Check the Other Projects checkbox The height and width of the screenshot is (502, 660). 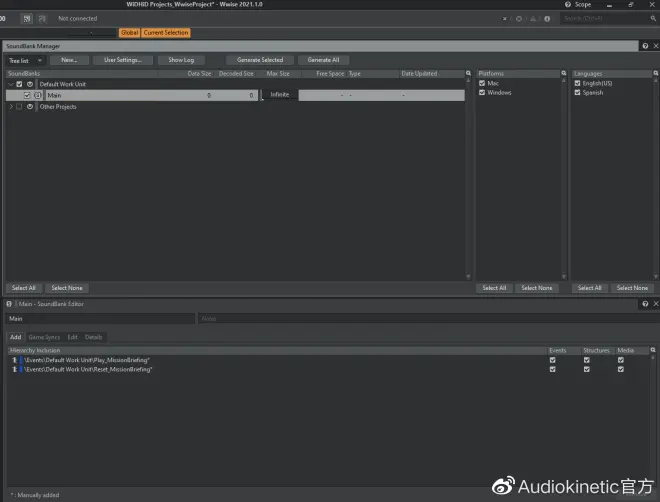coord(19,107)
